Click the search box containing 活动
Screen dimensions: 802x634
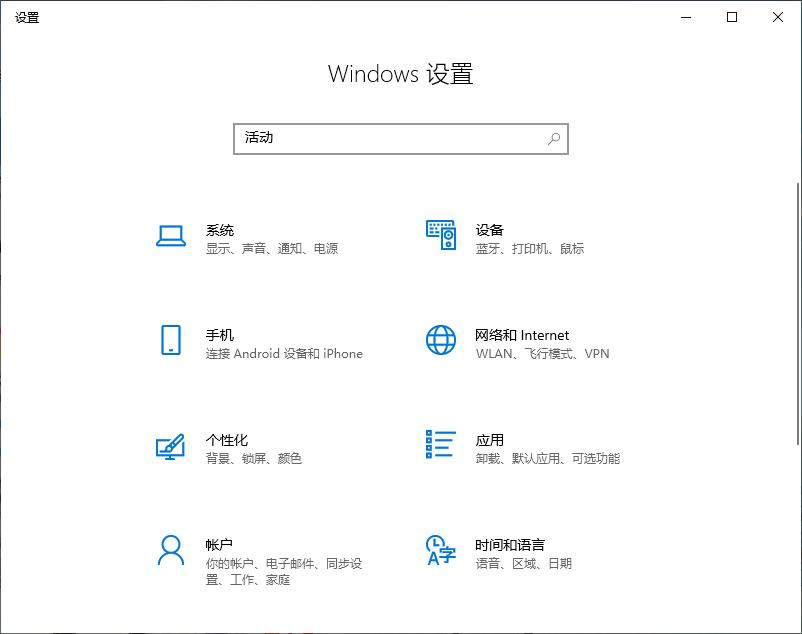(x=401, y=139)
